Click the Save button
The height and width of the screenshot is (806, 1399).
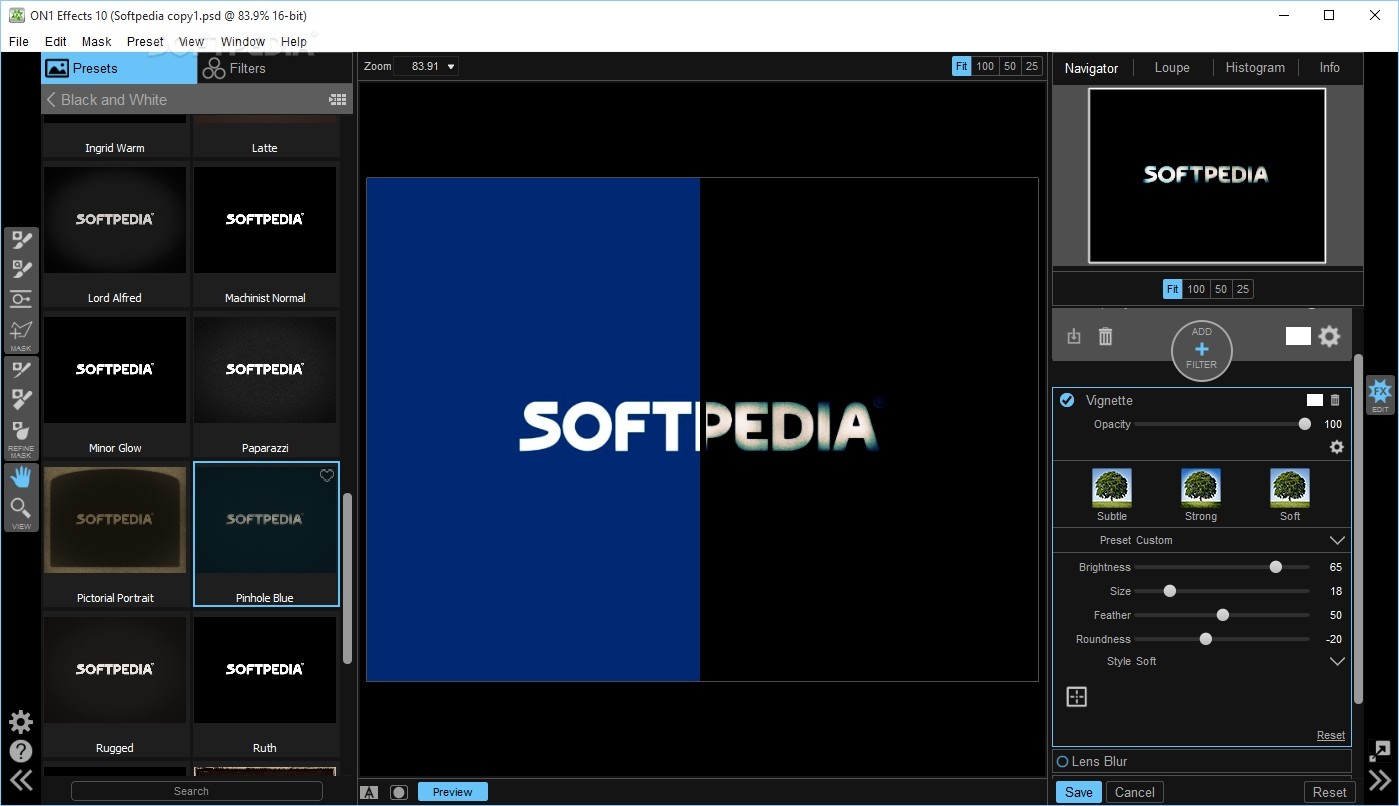1079,792
